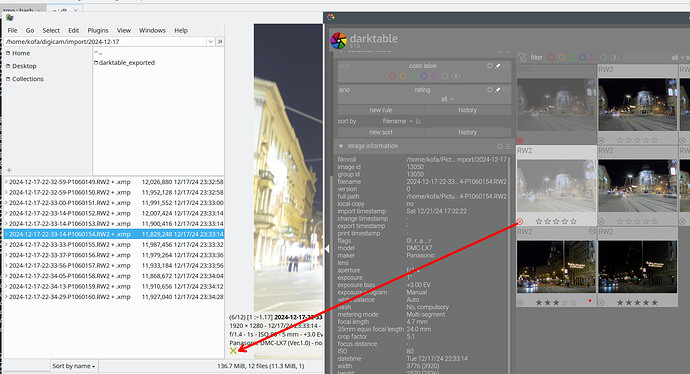Select file 2024-12-17-22-33-33-P1060155.RW2
Viewport: 690px width, 374px height.
(114, 245)
